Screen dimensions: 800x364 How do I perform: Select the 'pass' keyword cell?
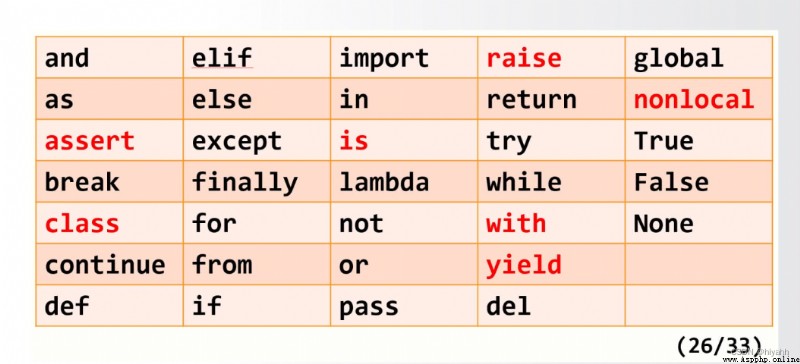404,306
